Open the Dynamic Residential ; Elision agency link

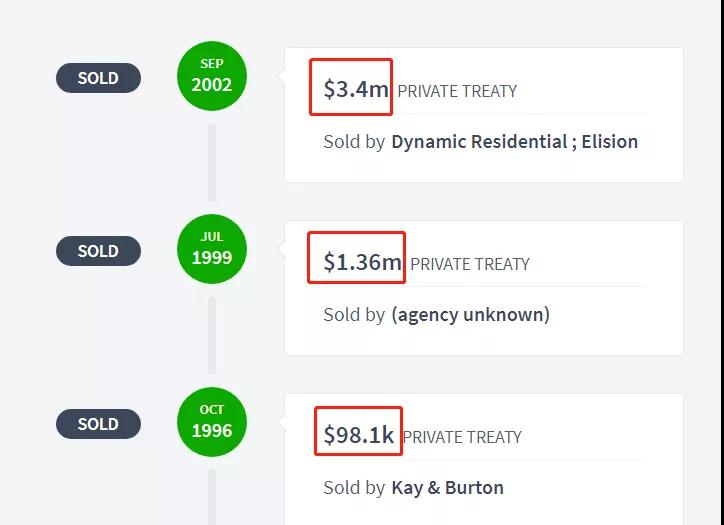point(514,142)
